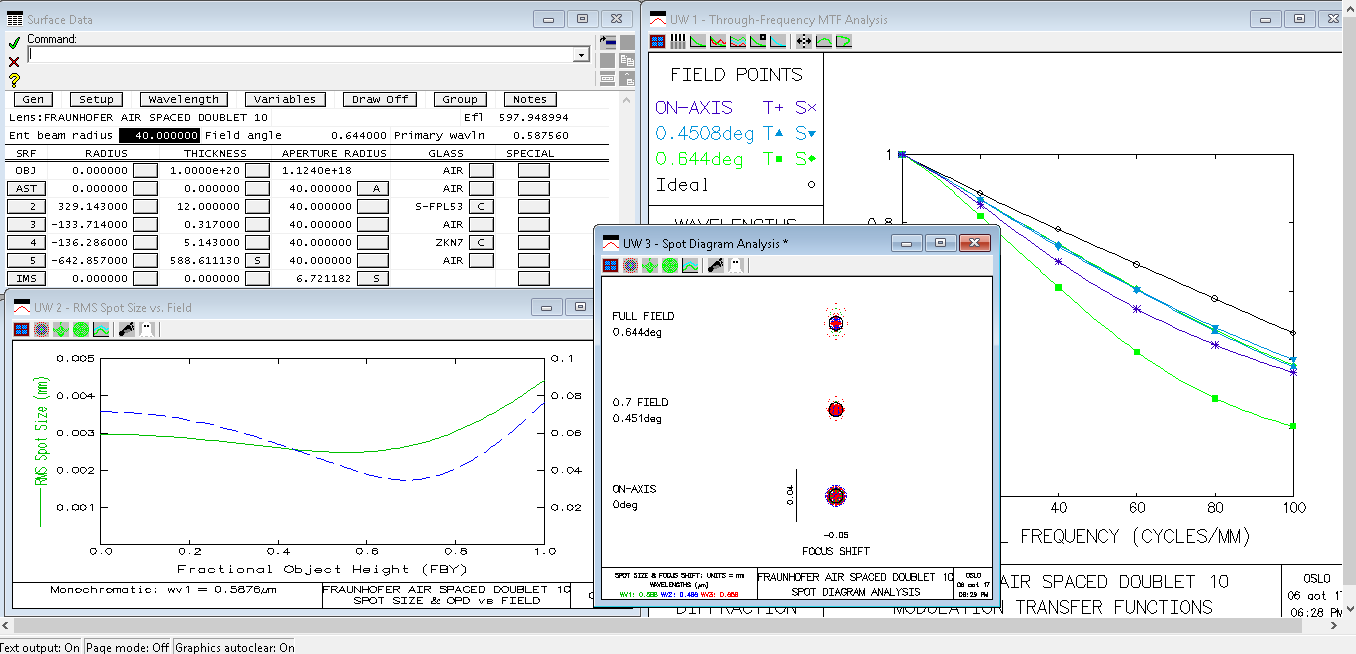The image size is (1356, 654).
Task: Select the Ent beam radius value field
Action: tap(159, 135)
